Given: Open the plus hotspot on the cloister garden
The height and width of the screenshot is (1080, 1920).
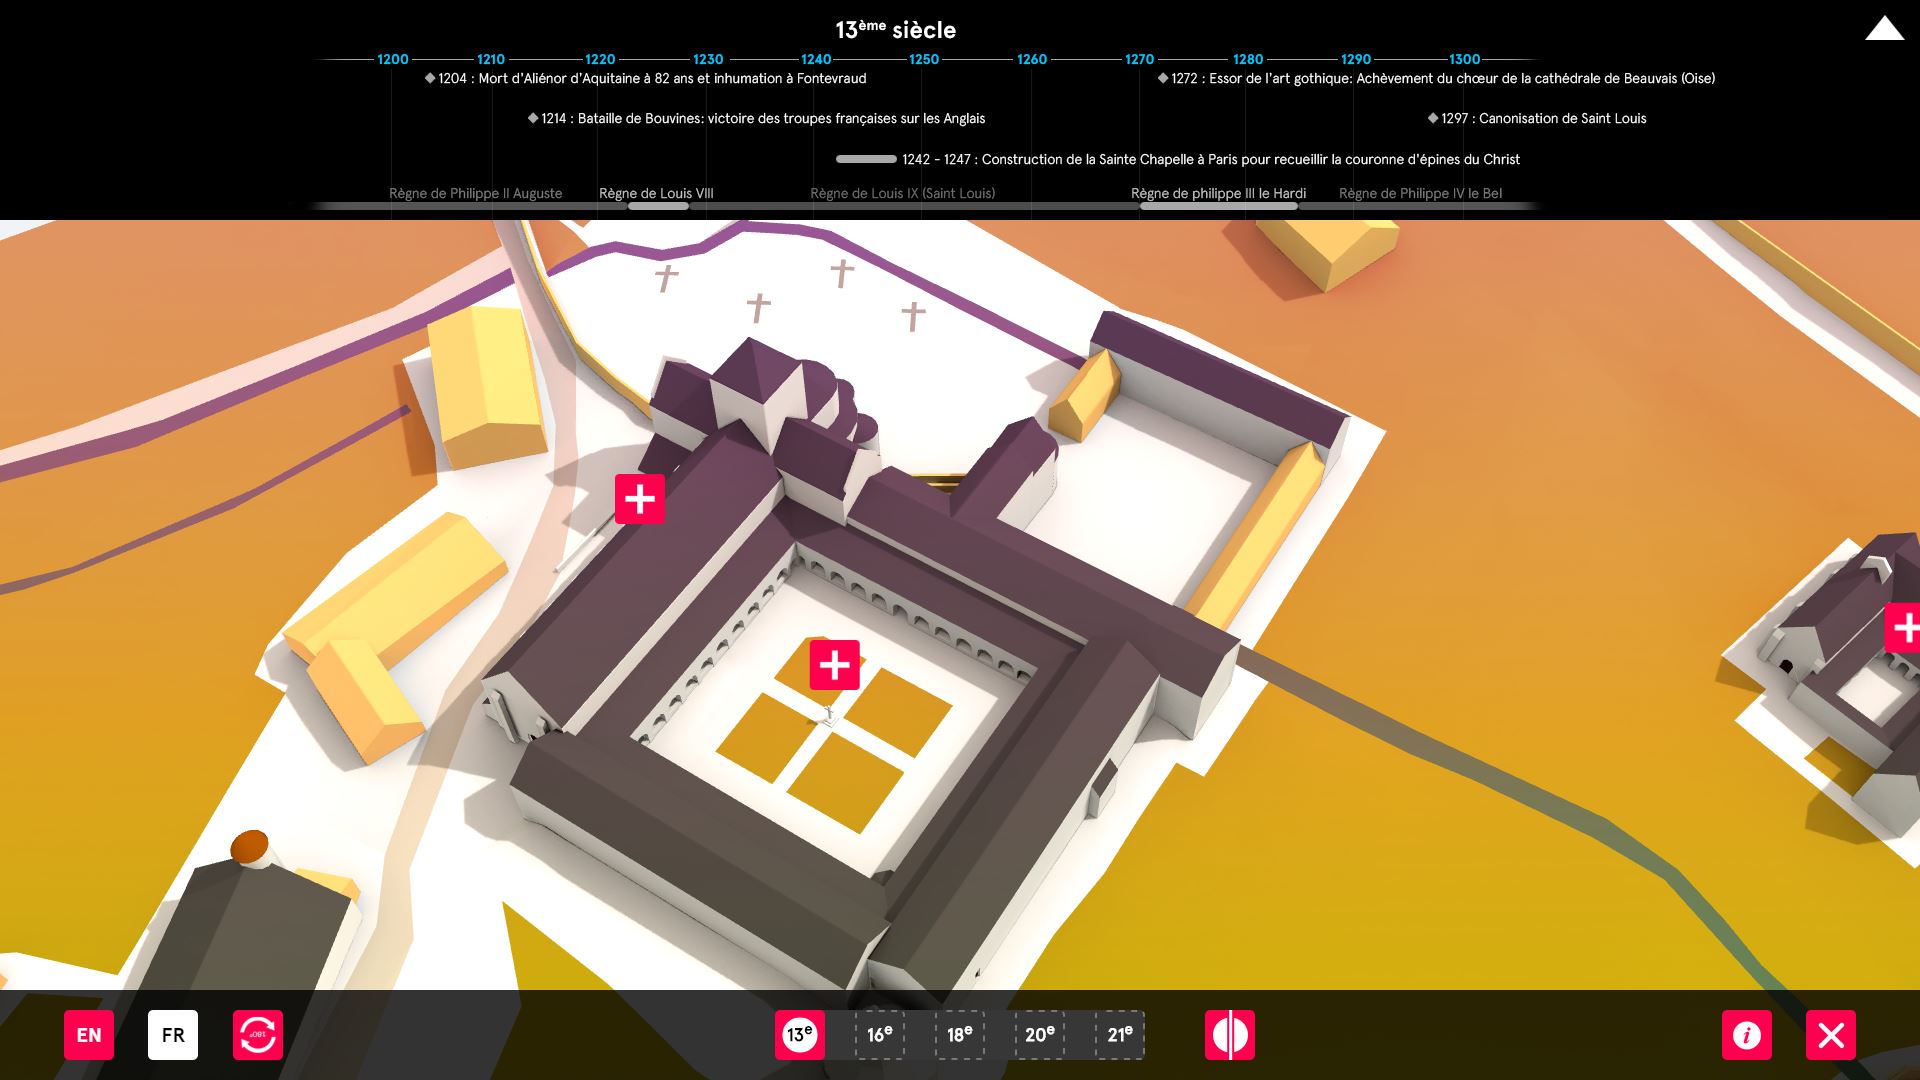Looking at the screenshot, I should (835, 665).
